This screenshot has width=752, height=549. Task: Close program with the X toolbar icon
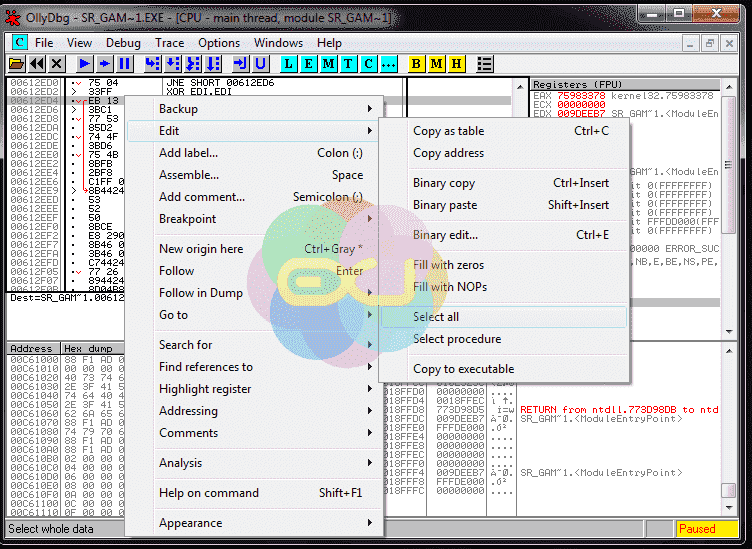pyautogui.click(x=57, y=63)
